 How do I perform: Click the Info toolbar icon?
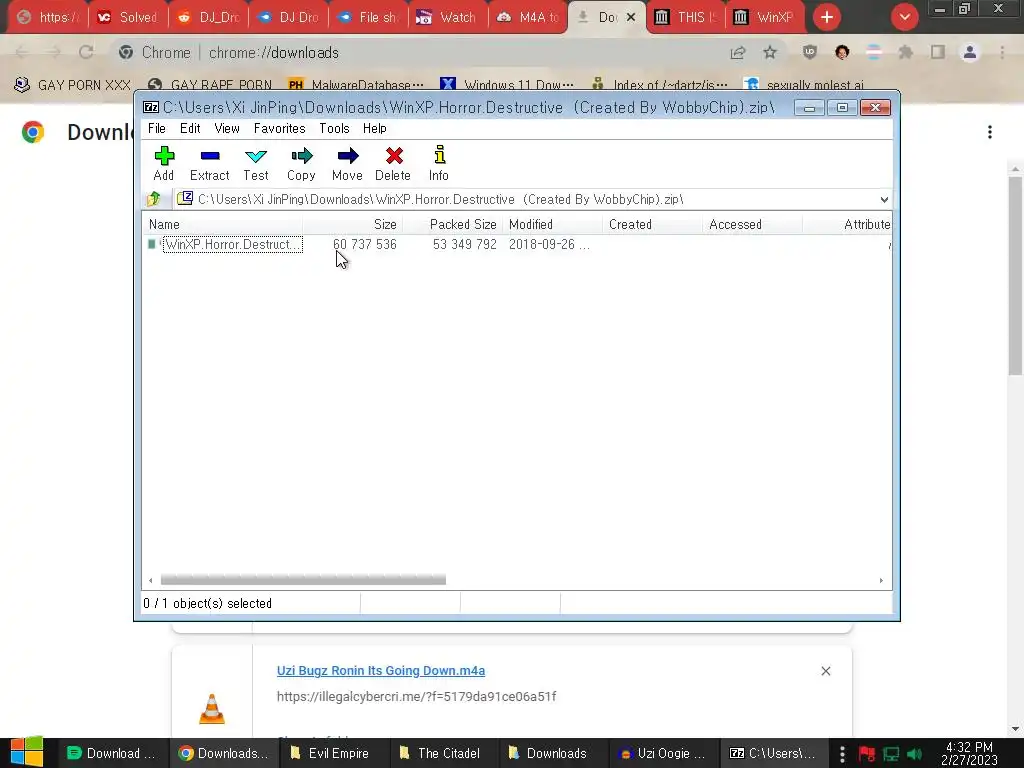click(440, 155)
